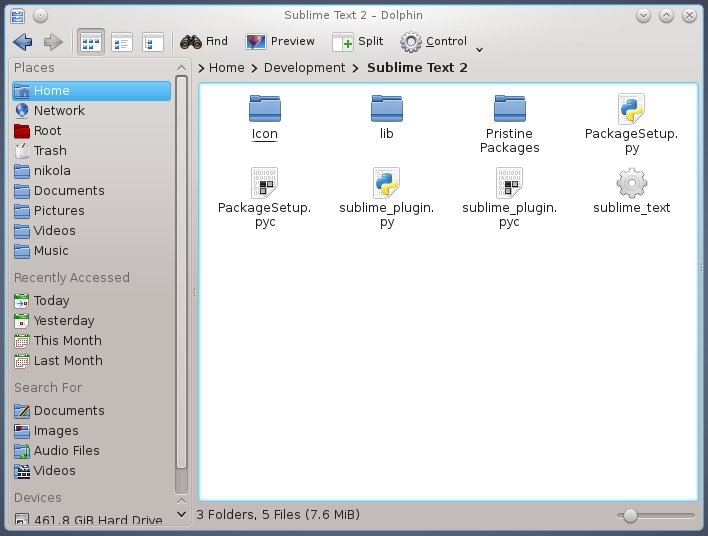Image resolution: width=708 pixels, height=536 pixels.
Task: Click the up arrow beside the Devices header
Action: tap(181, 501)
